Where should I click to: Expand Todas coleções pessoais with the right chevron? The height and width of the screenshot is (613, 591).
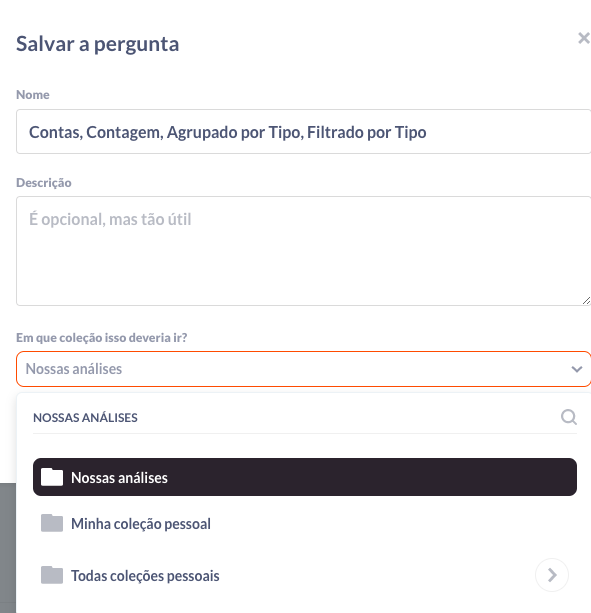click(552, 575)
